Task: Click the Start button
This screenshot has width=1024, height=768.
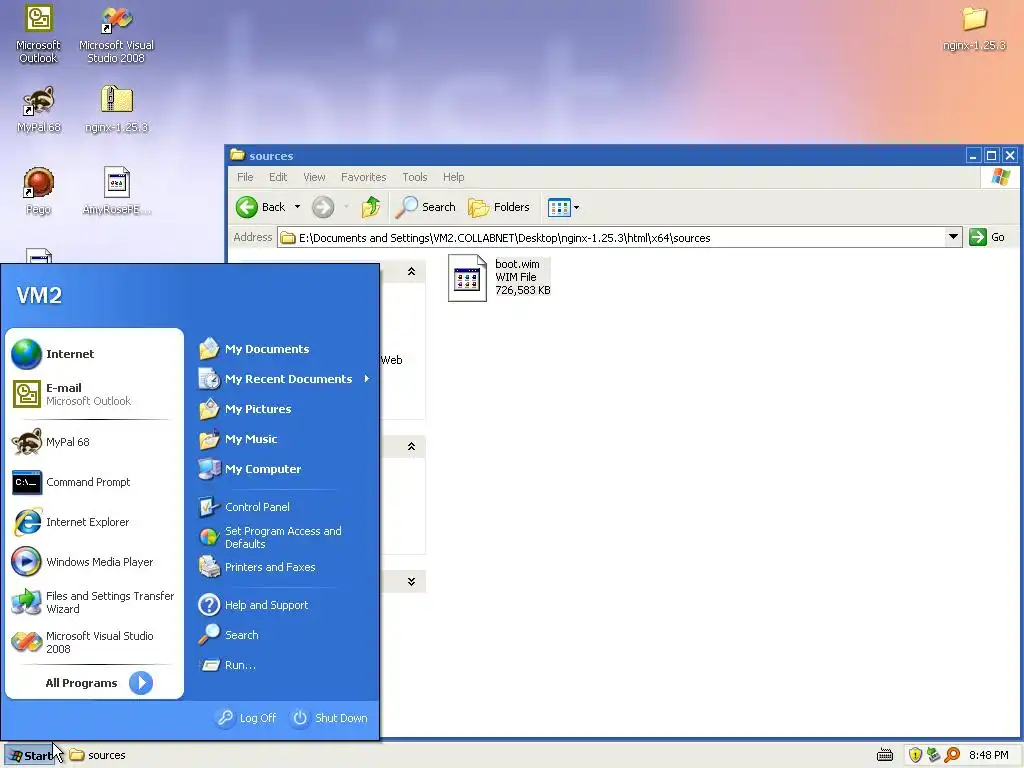Action: 31,756
